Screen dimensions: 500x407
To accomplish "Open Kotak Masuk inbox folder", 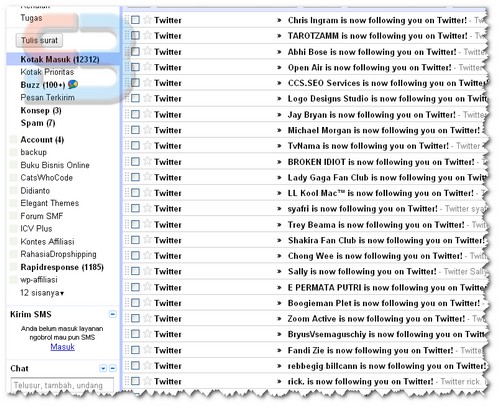I will (60, 59).
